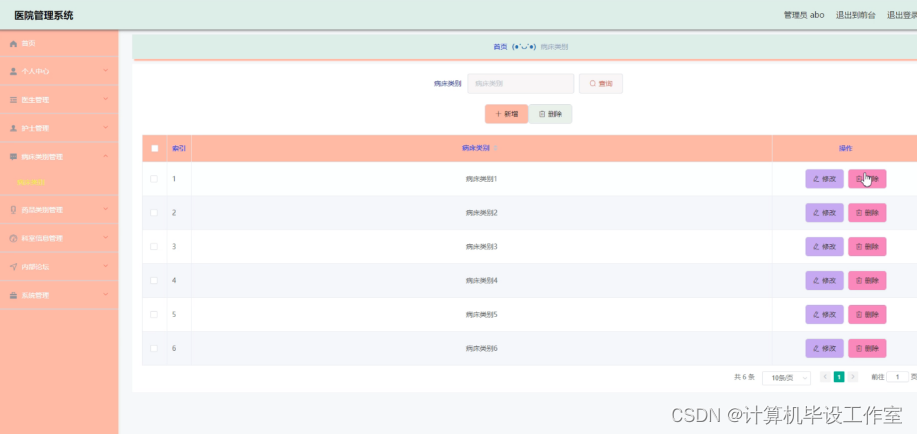917x434 pixels.
Task: Enable the checkbox for 病床类别5
Action: pos(154,315)
